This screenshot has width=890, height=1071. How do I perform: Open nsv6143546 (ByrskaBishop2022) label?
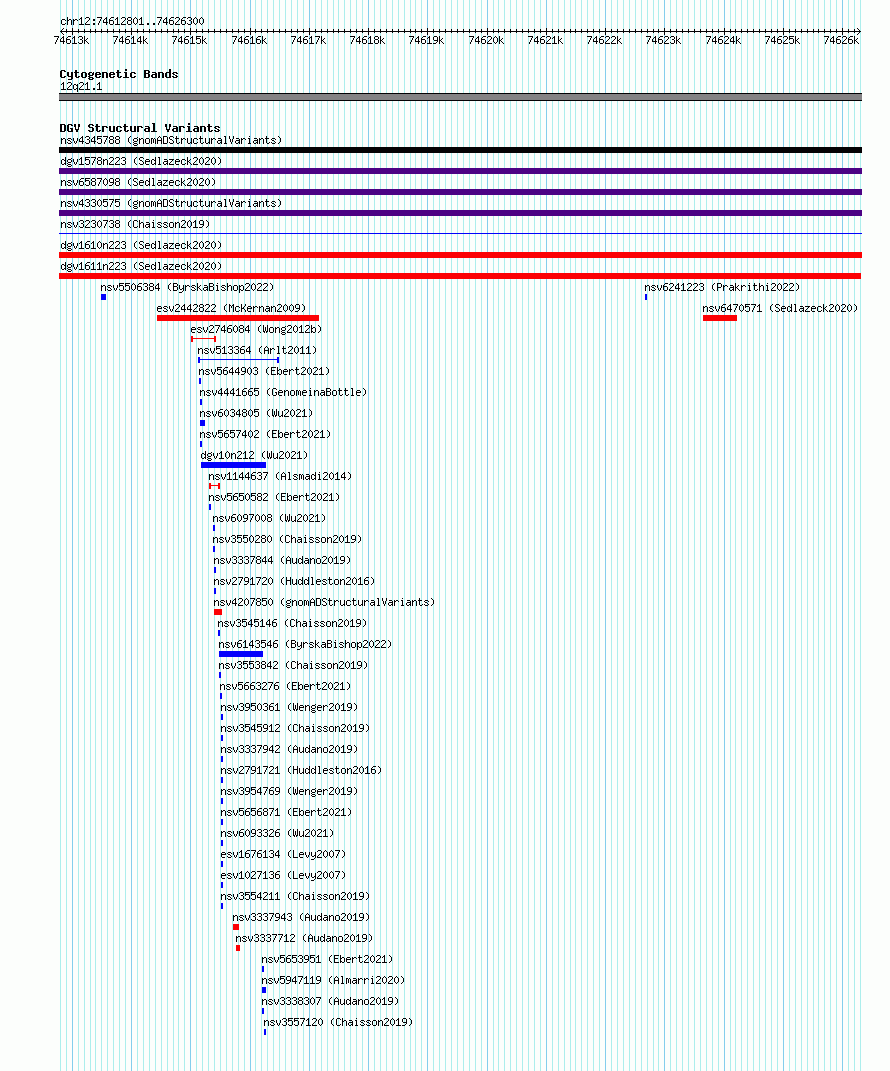click(305, 645)
